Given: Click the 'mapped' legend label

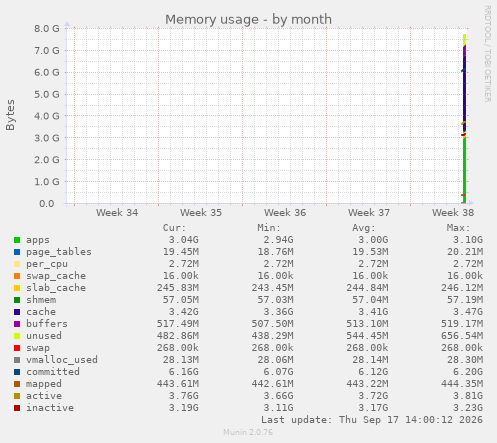Looking at the screenshot, I should click(44, 384).
